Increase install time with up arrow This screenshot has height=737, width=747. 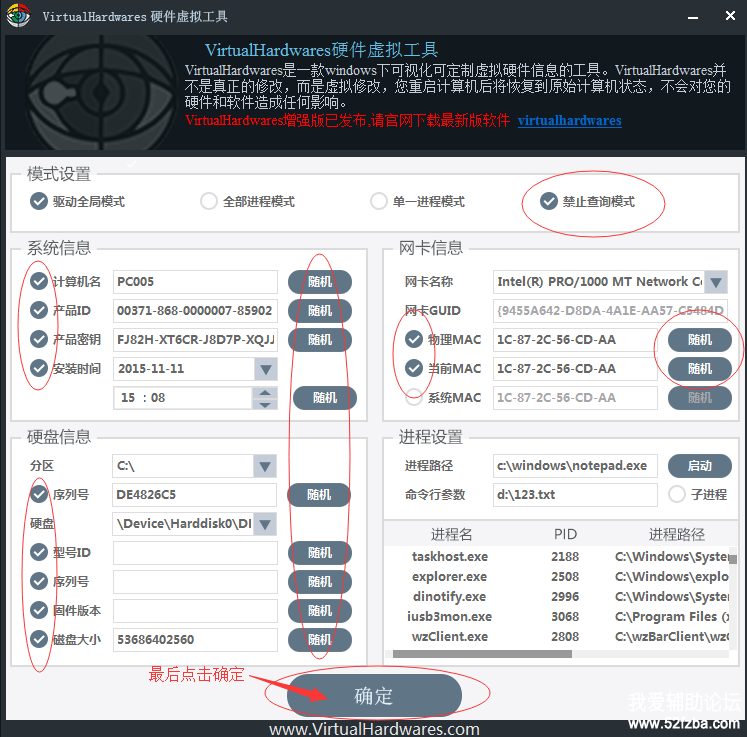265,392
